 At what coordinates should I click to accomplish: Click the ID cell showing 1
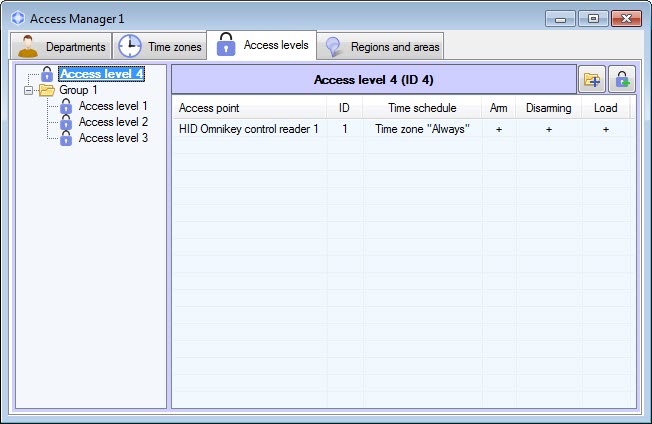point(345,129)
